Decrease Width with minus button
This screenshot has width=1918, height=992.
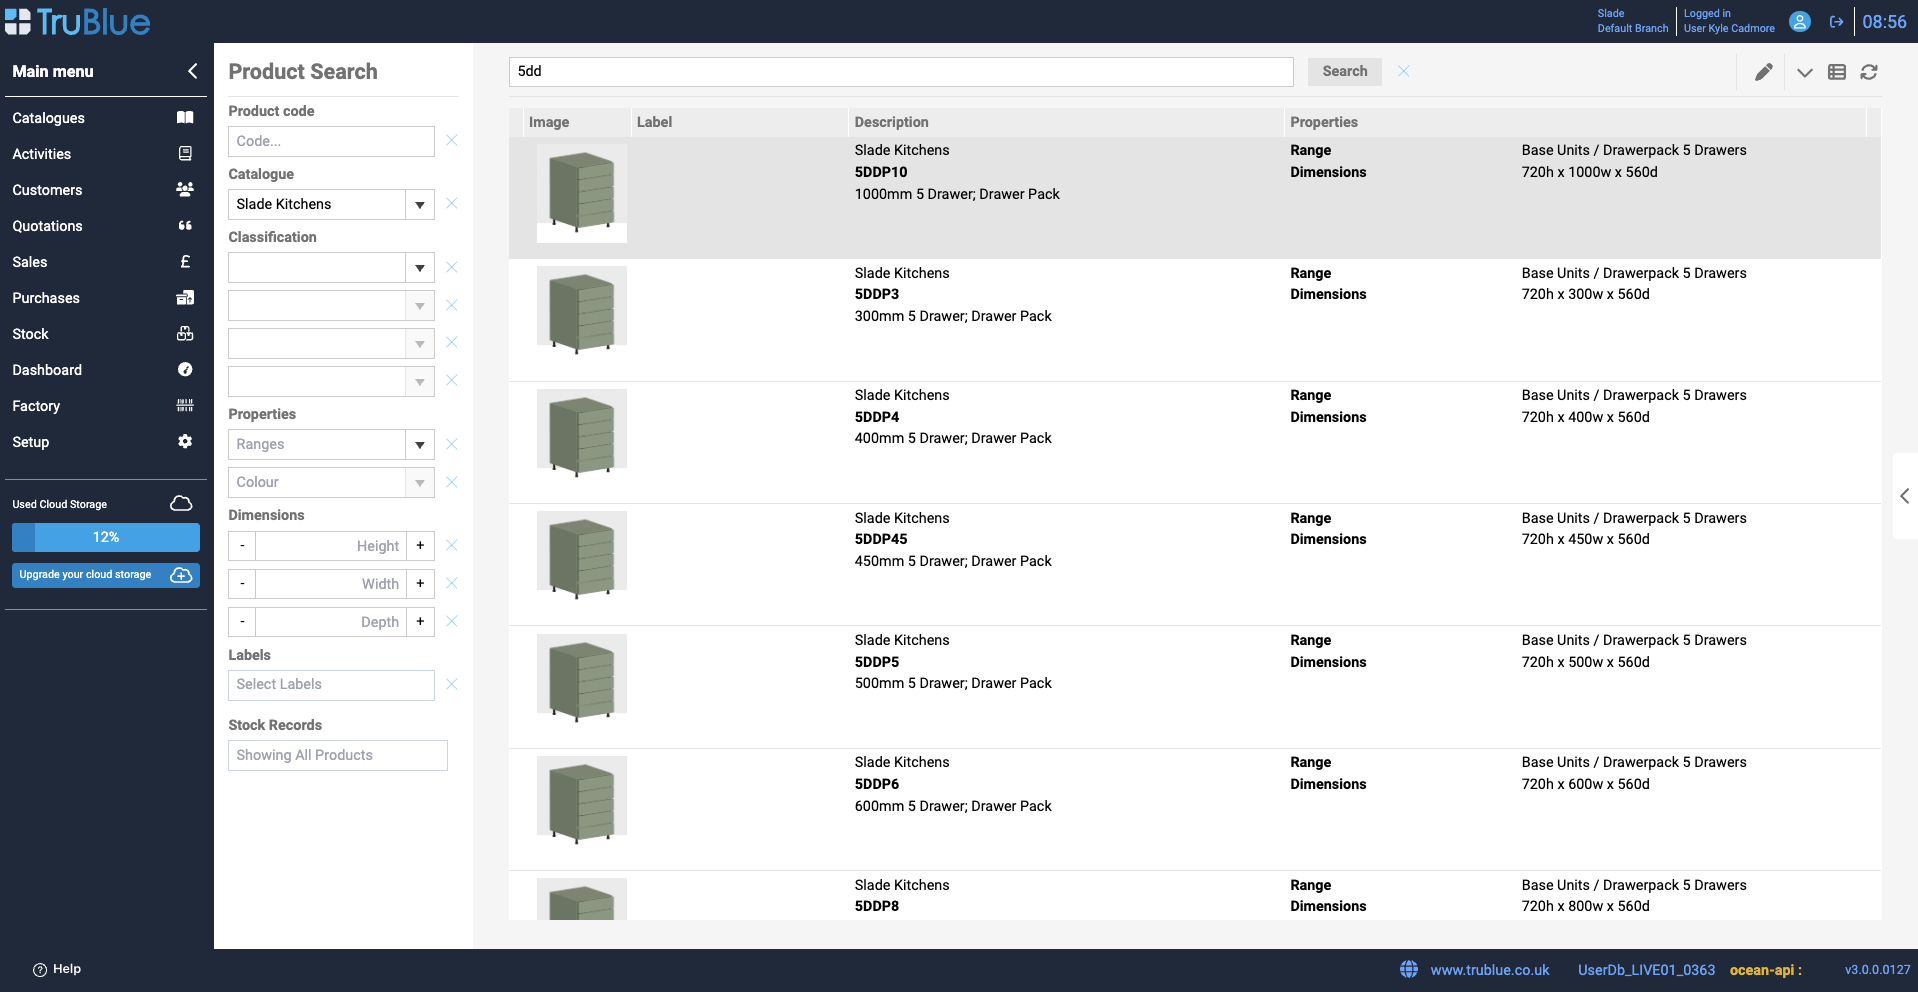click(242, 584)
